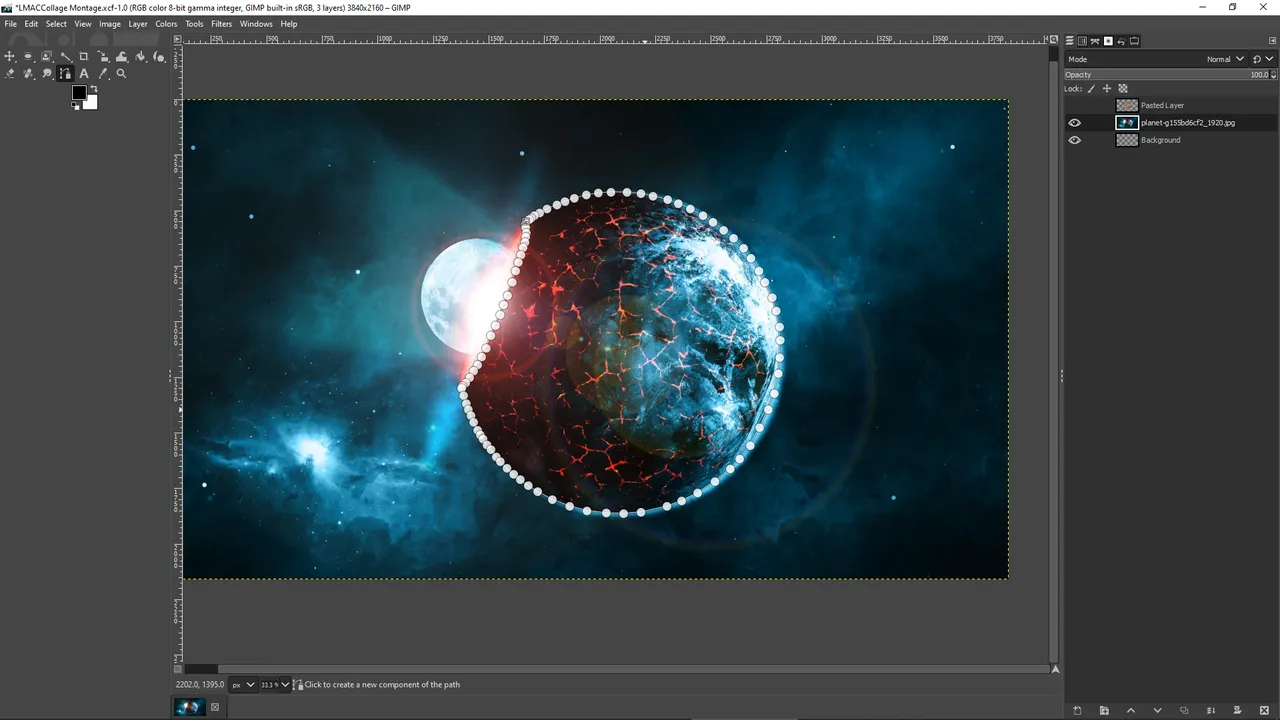Click the planet-g155bd6cf2_1920.jpg layer thumbnail
This screenshot has height=720, width=1280.
click(1127, 123)
